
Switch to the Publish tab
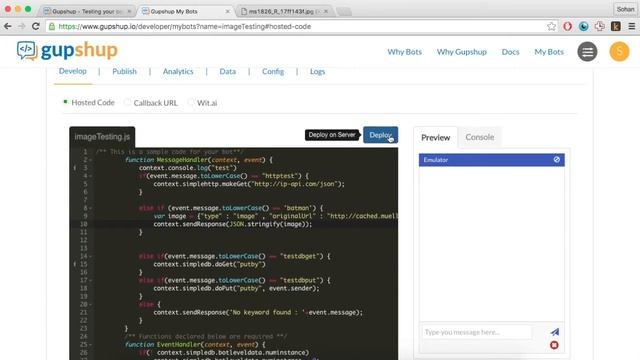(x=124, y=71)
